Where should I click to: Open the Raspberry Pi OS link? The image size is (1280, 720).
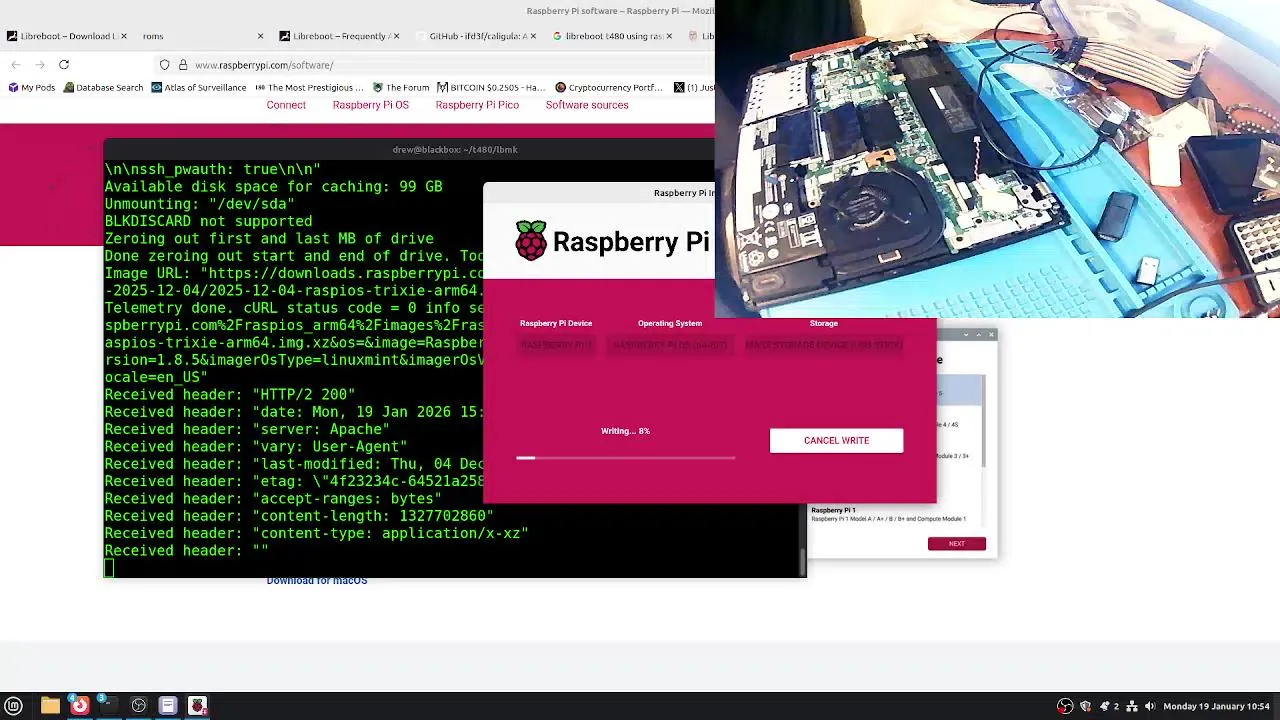371,105
